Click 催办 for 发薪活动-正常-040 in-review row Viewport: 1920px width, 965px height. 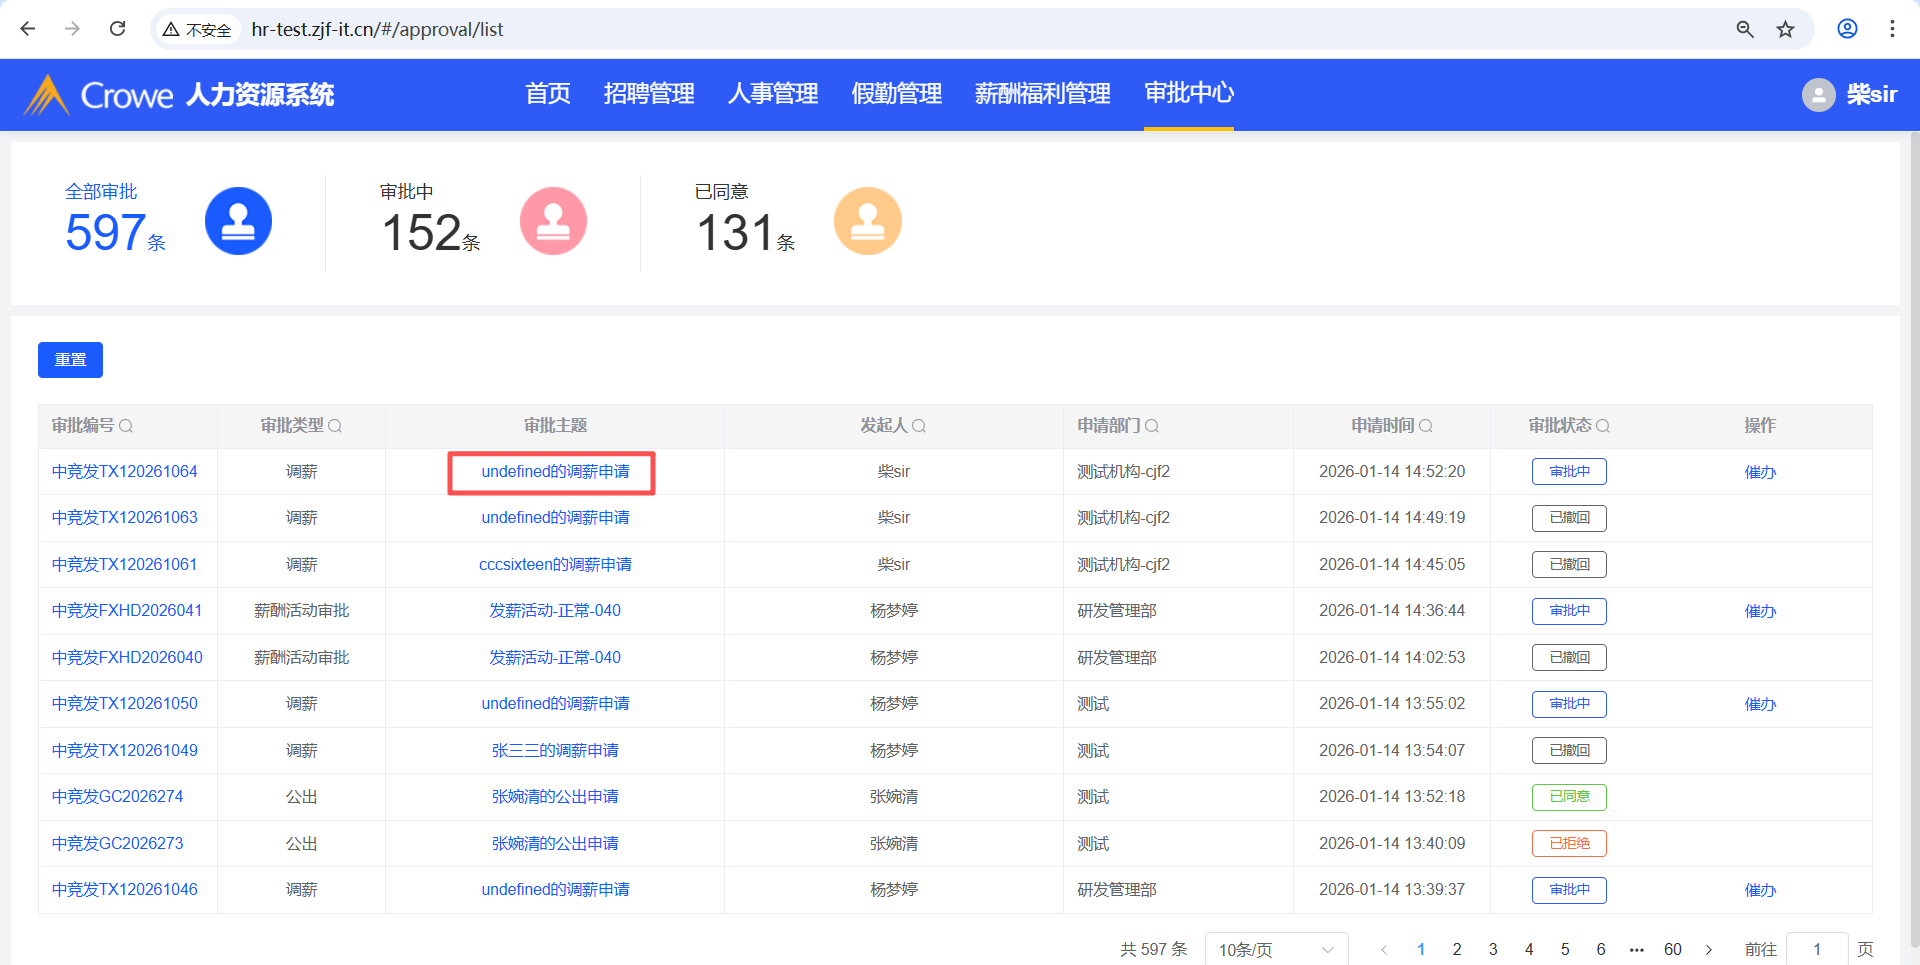[1760, 611]
